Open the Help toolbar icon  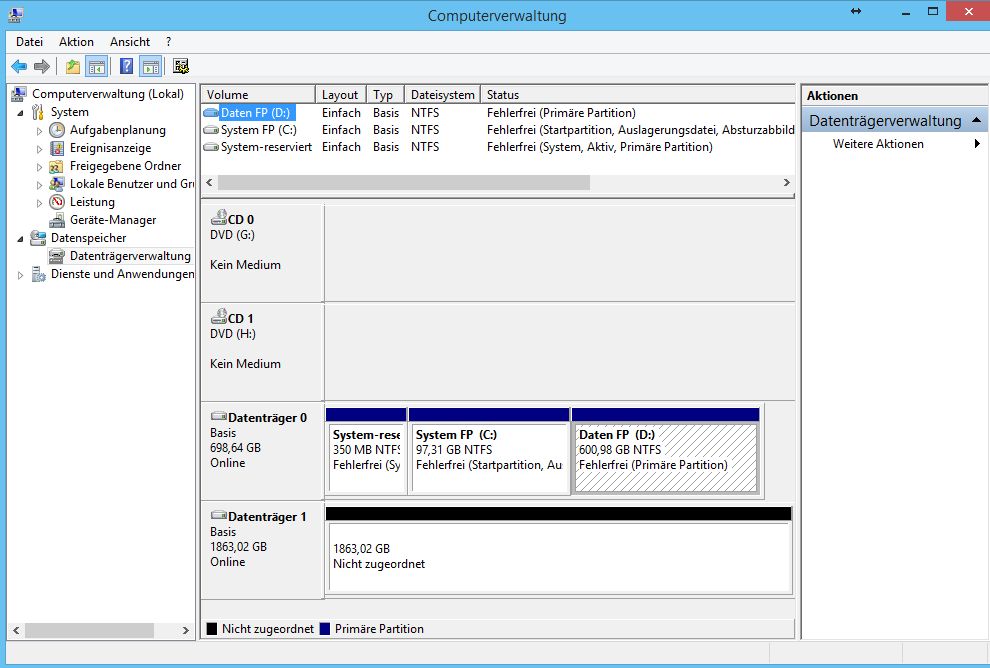point(126,66)
